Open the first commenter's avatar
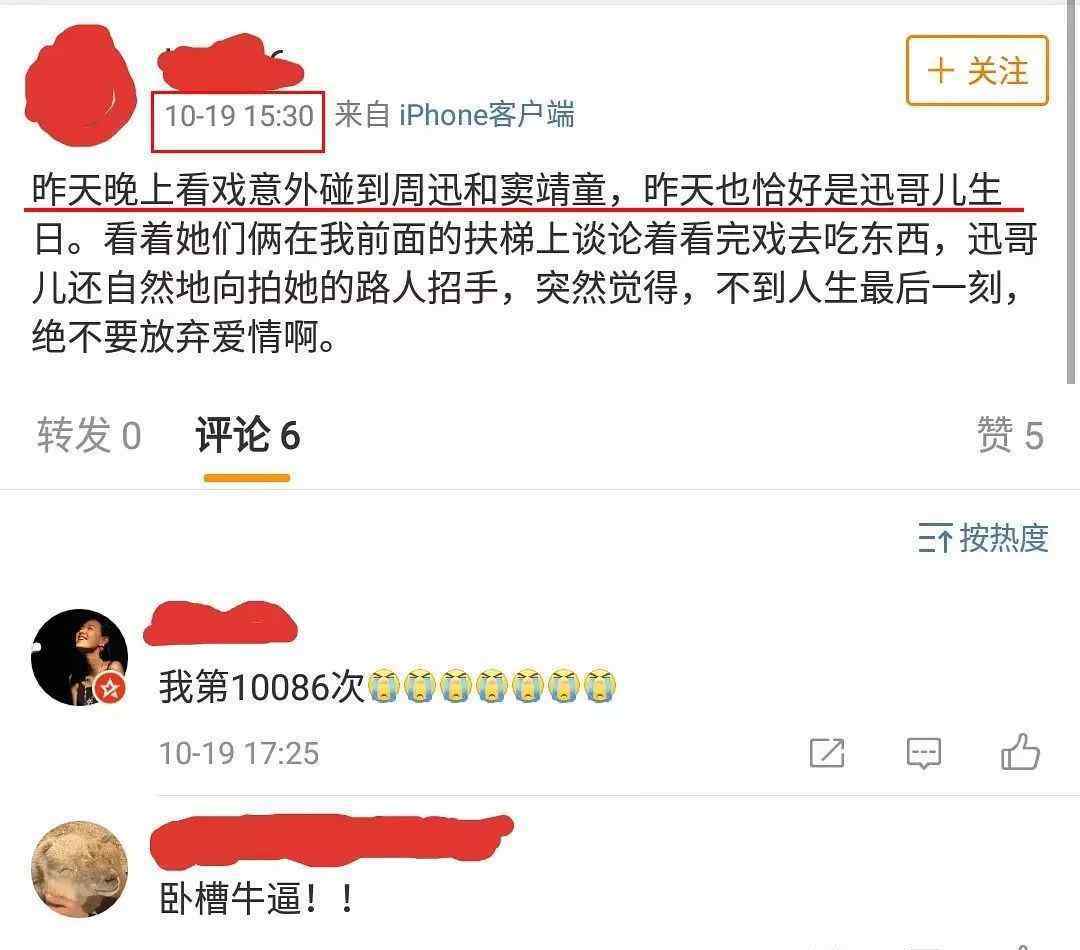1080x950 pixels. click(79, 657)
